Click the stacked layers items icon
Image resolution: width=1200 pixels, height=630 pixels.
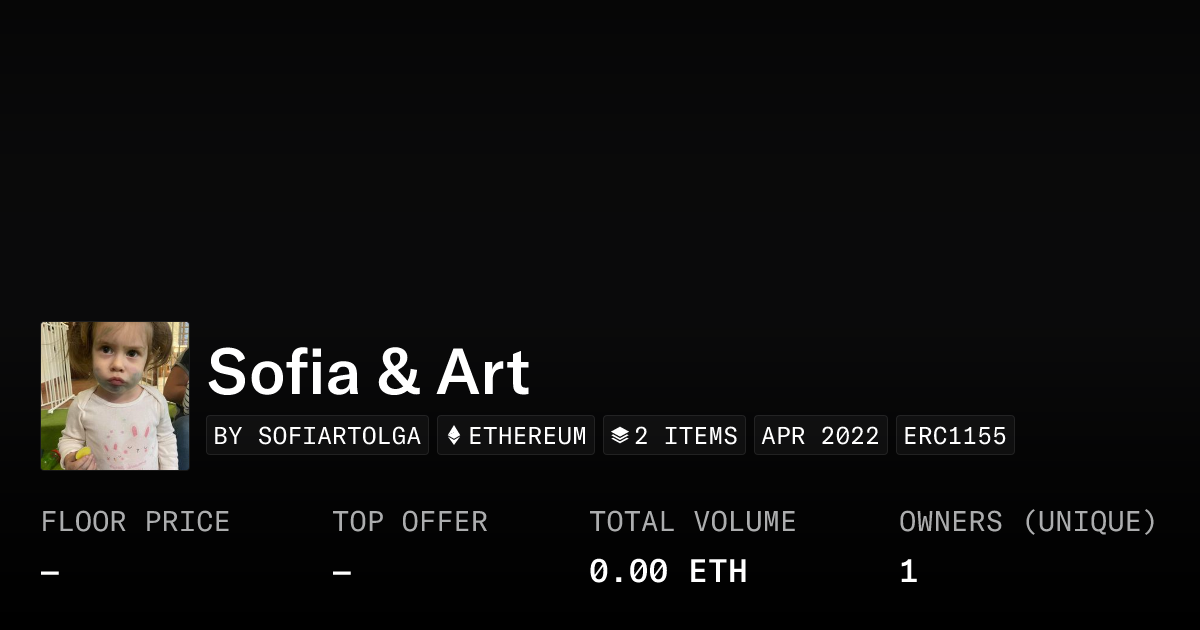(620, 436)
